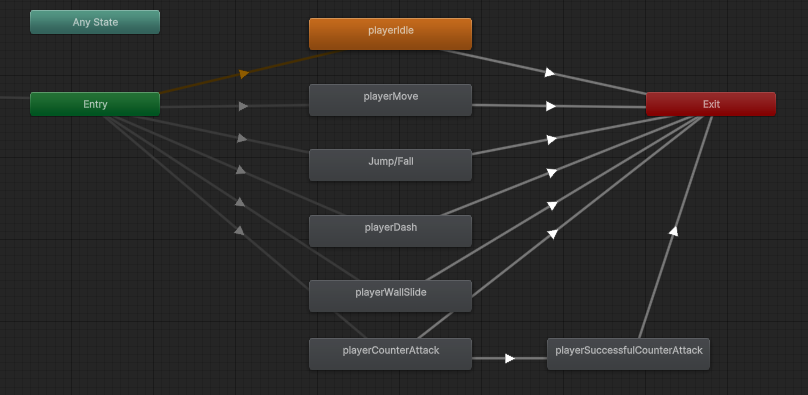This screenshot has height=395, width=808.
Task: Select the playerWallSlide state node
Action: (390, 296)
